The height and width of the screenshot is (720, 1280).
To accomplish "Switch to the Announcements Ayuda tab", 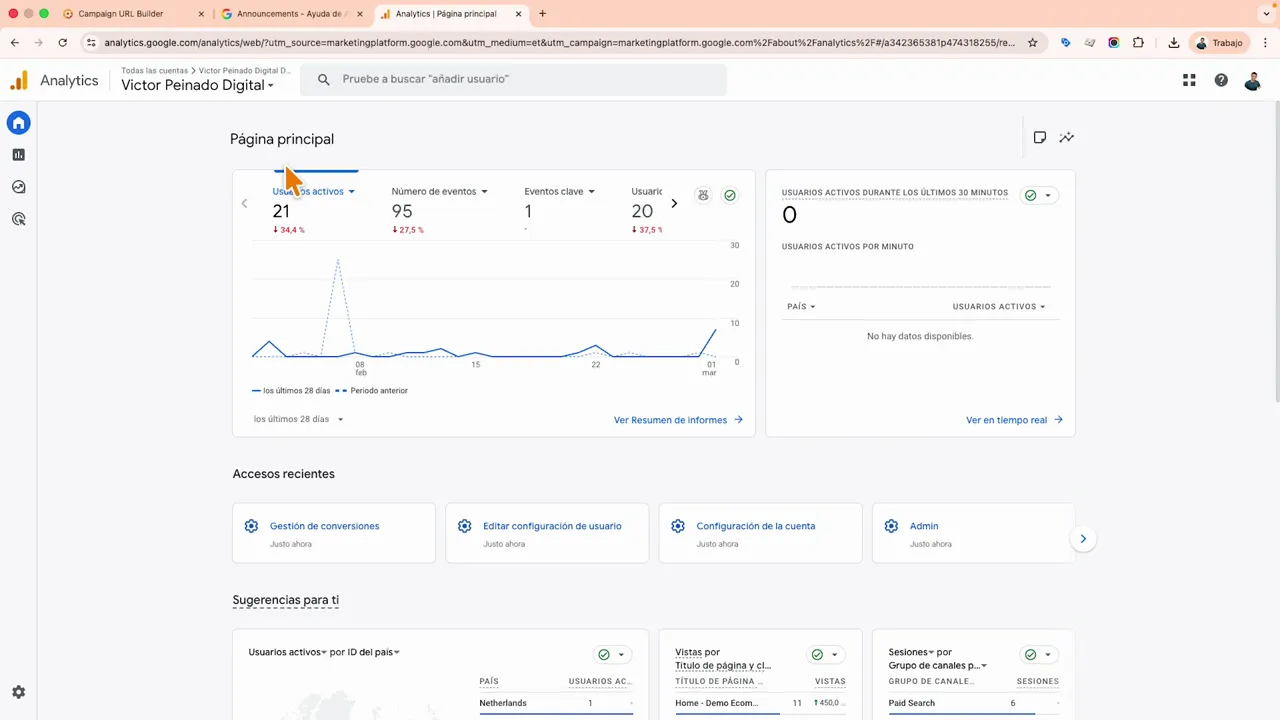I will 292,14.
